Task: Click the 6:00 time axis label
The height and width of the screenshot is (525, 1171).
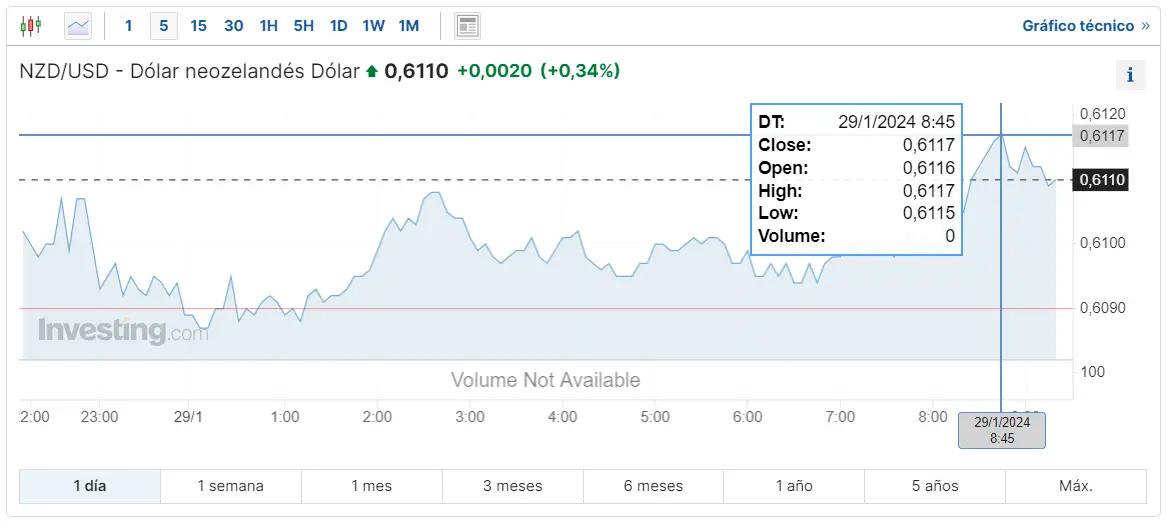Action: pos(748,417)
